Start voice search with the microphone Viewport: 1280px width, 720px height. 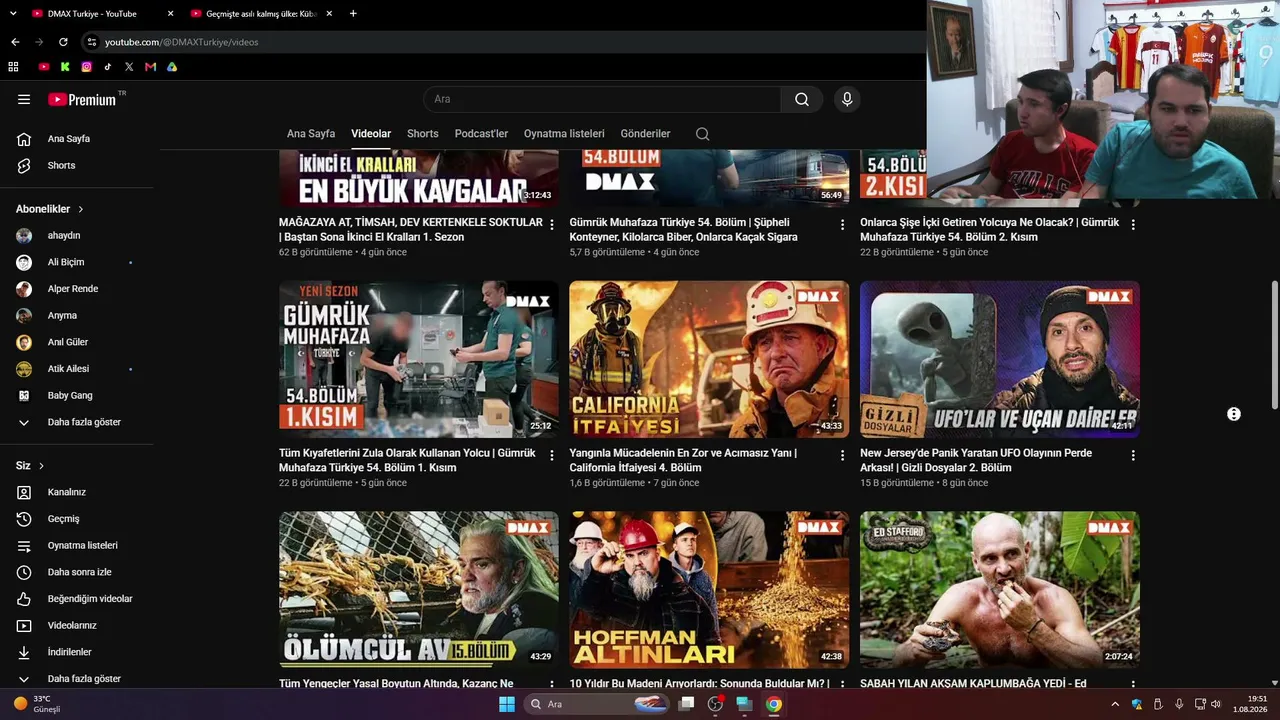847,99
